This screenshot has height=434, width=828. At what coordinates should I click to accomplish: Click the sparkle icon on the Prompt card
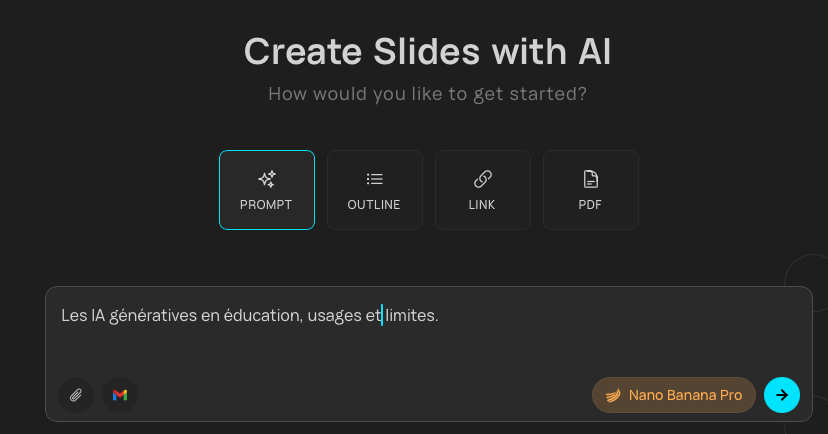tap(267, 179)
